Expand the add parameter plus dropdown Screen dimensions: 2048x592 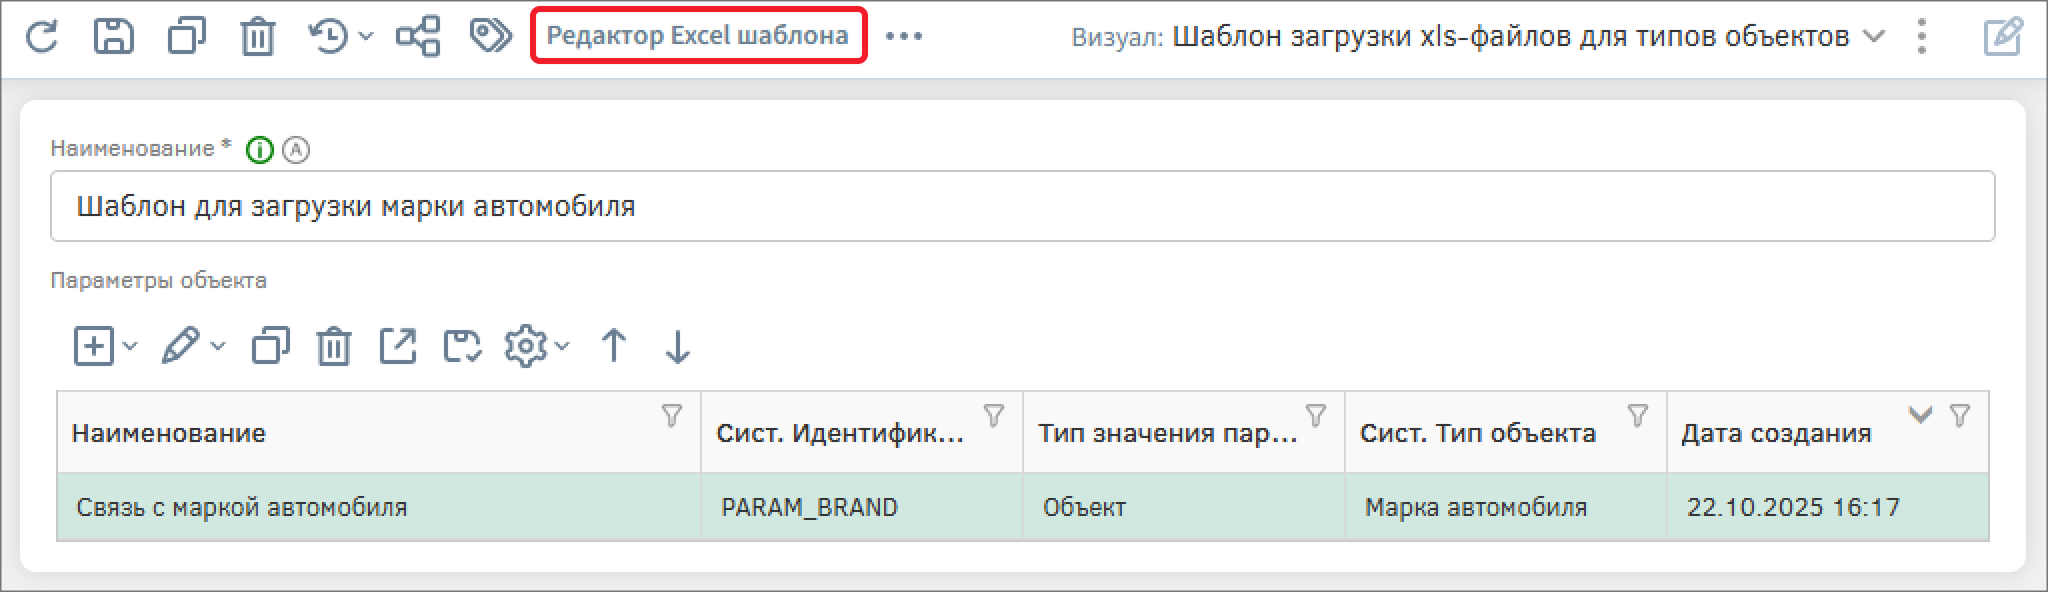104,347
